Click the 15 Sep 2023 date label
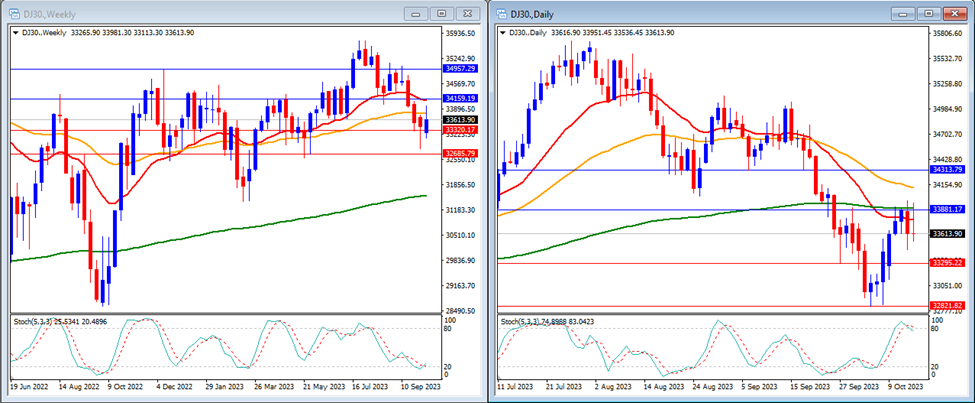The height and width of the screenshot is (403, 975). coord(811,386)
